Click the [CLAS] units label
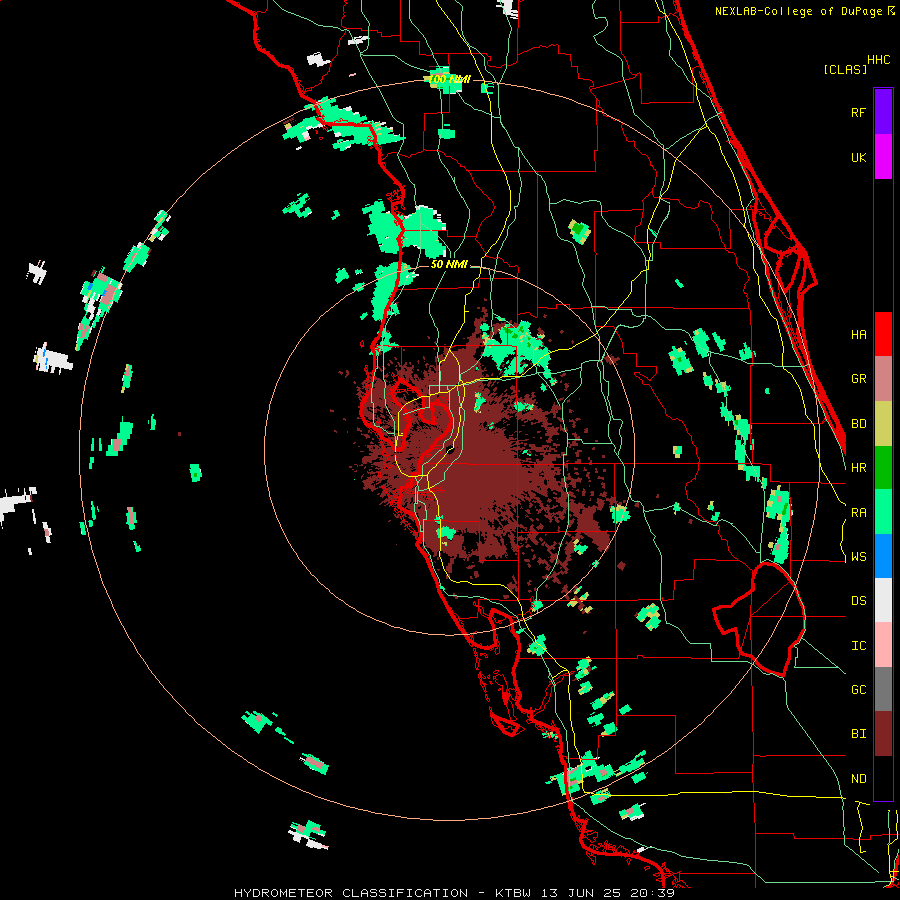Screen dimensions: 900x900 [x=845, y=70]
